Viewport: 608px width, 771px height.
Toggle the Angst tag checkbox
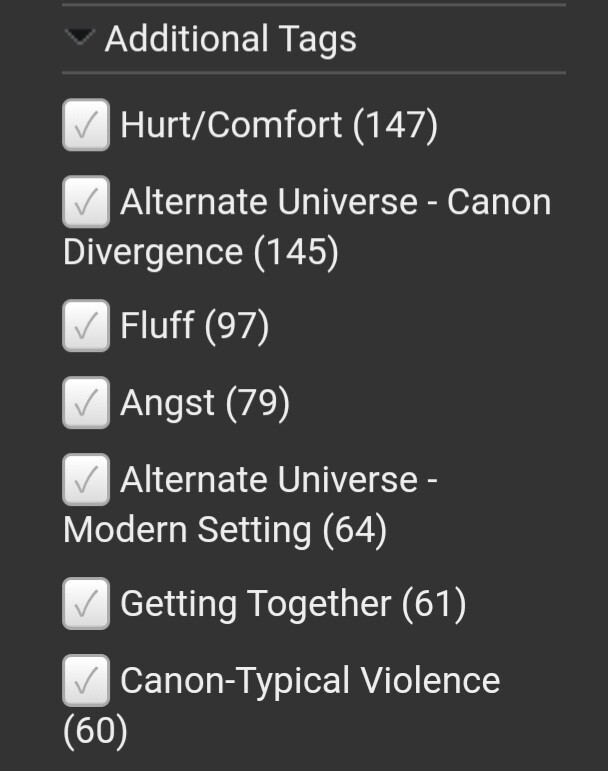(86, 404)
